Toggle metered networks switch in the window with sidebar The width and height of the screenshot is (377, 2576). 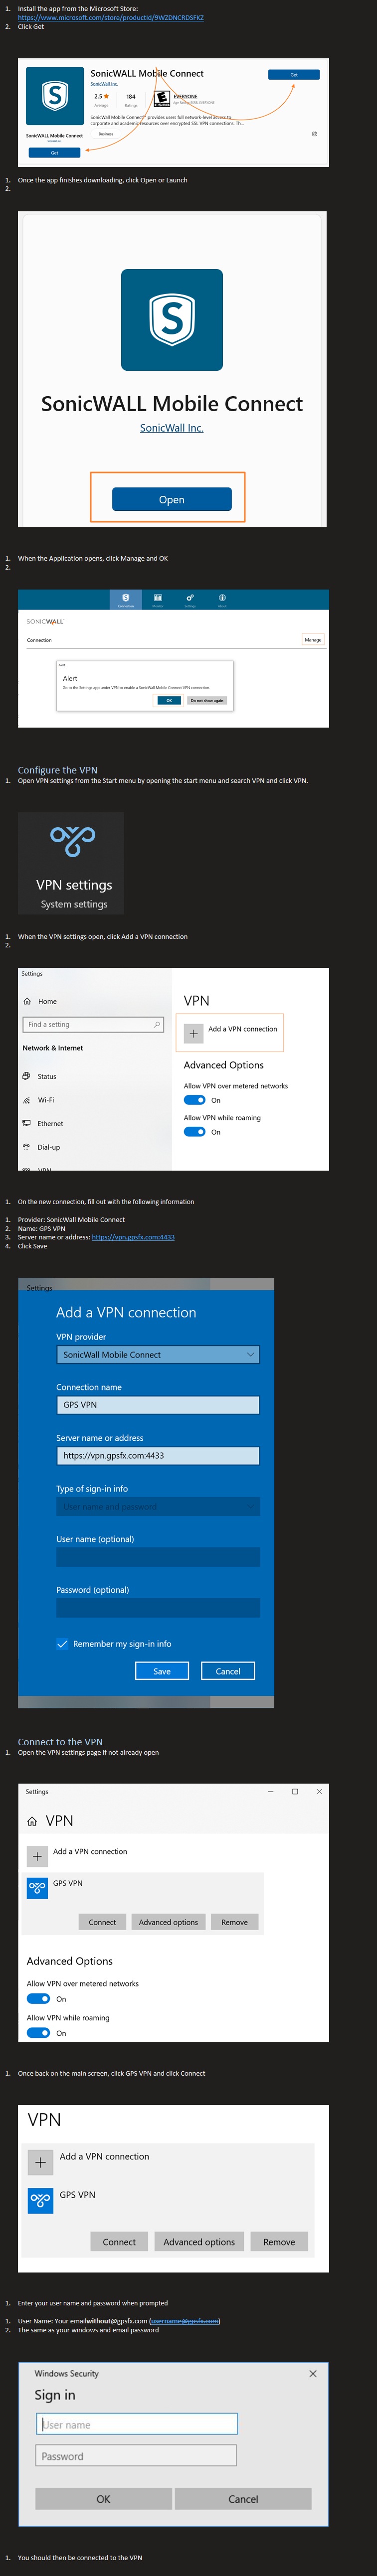click(194, 1100)
